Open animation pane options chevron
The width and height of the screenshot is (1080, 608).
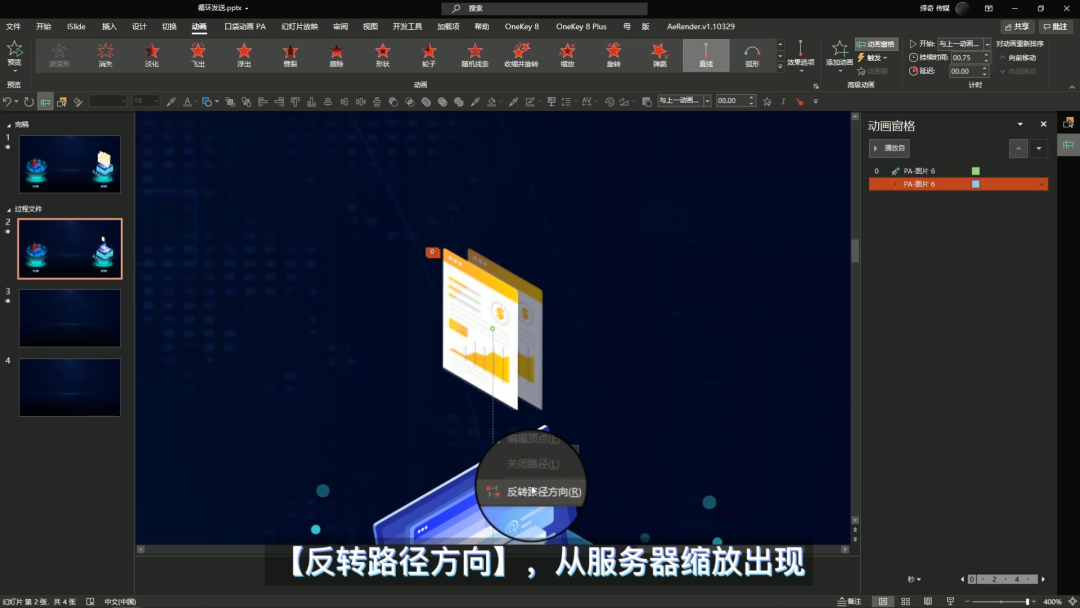pyautogui.click(x=1020, y=125)
